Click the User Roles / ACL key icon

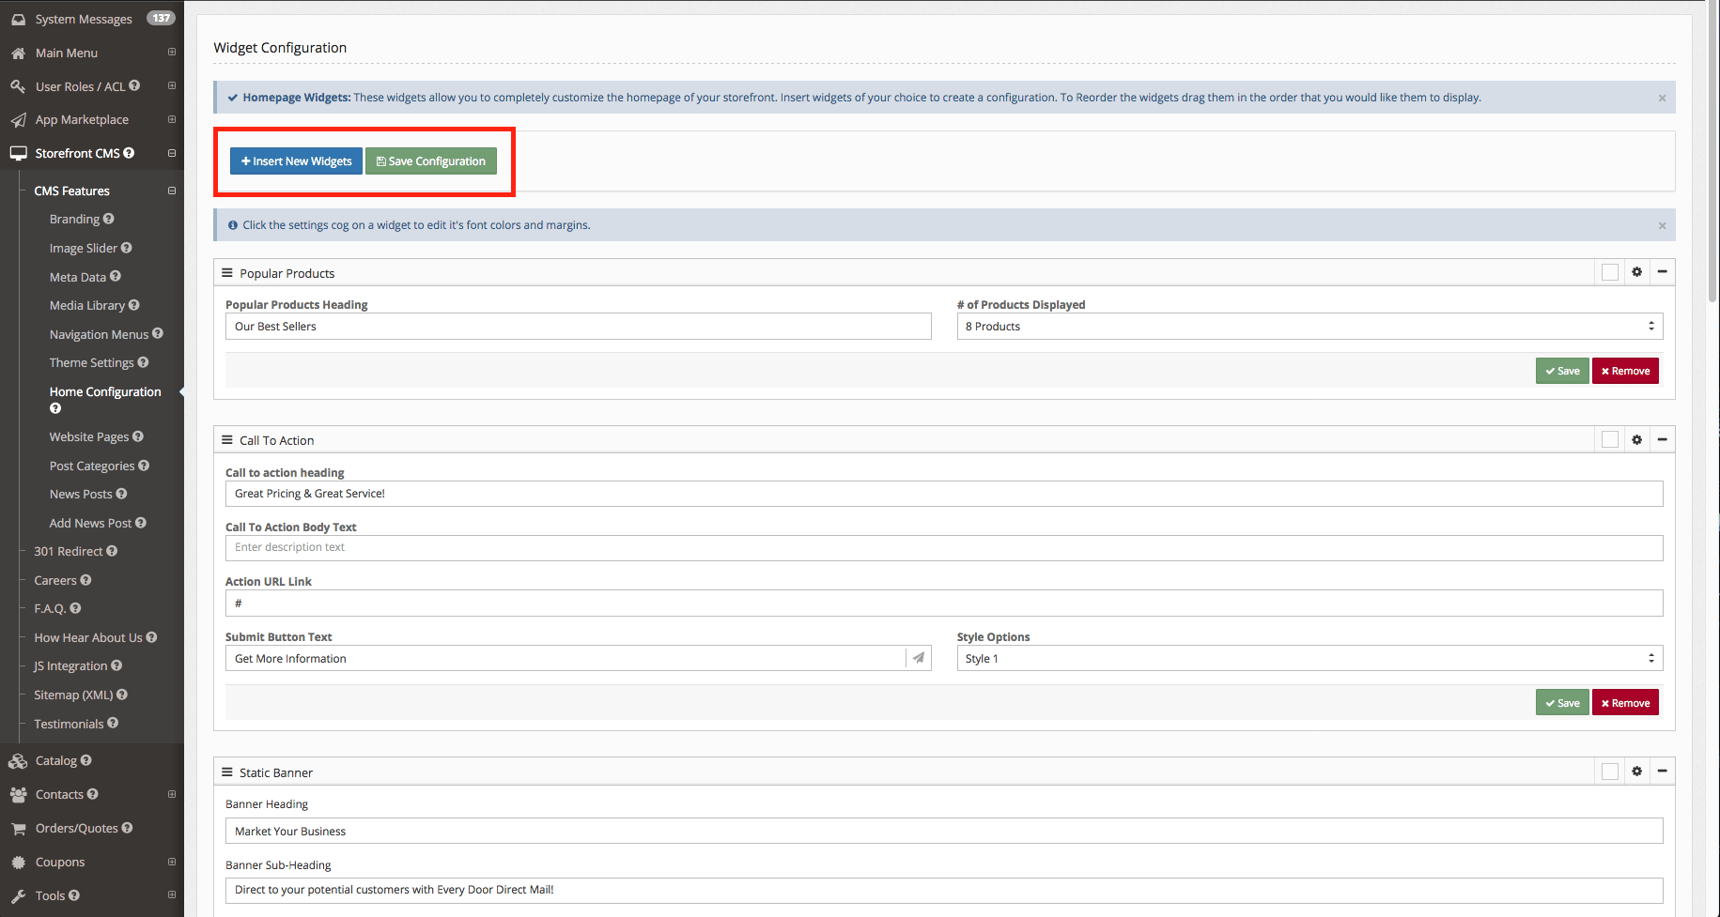18,86
